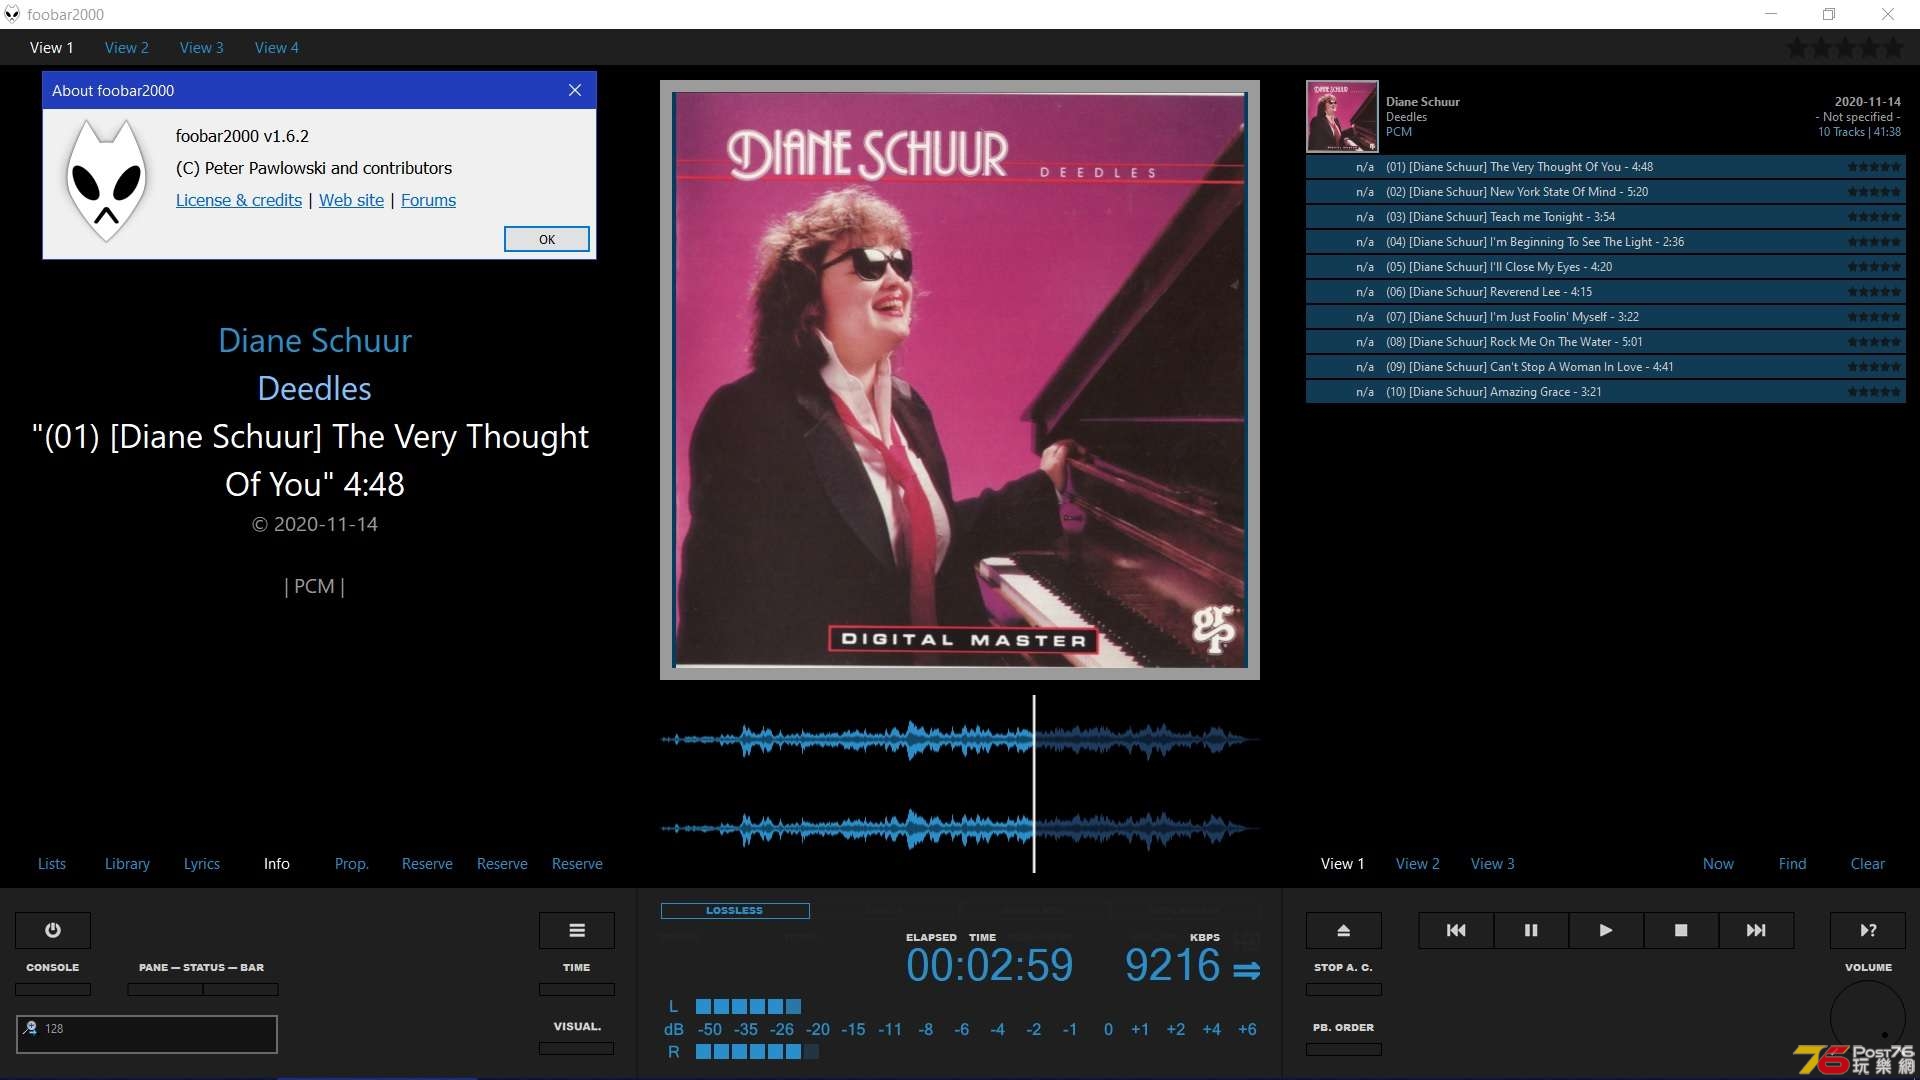
Task: Pause playback
Action: click(x=1531, y=930)
